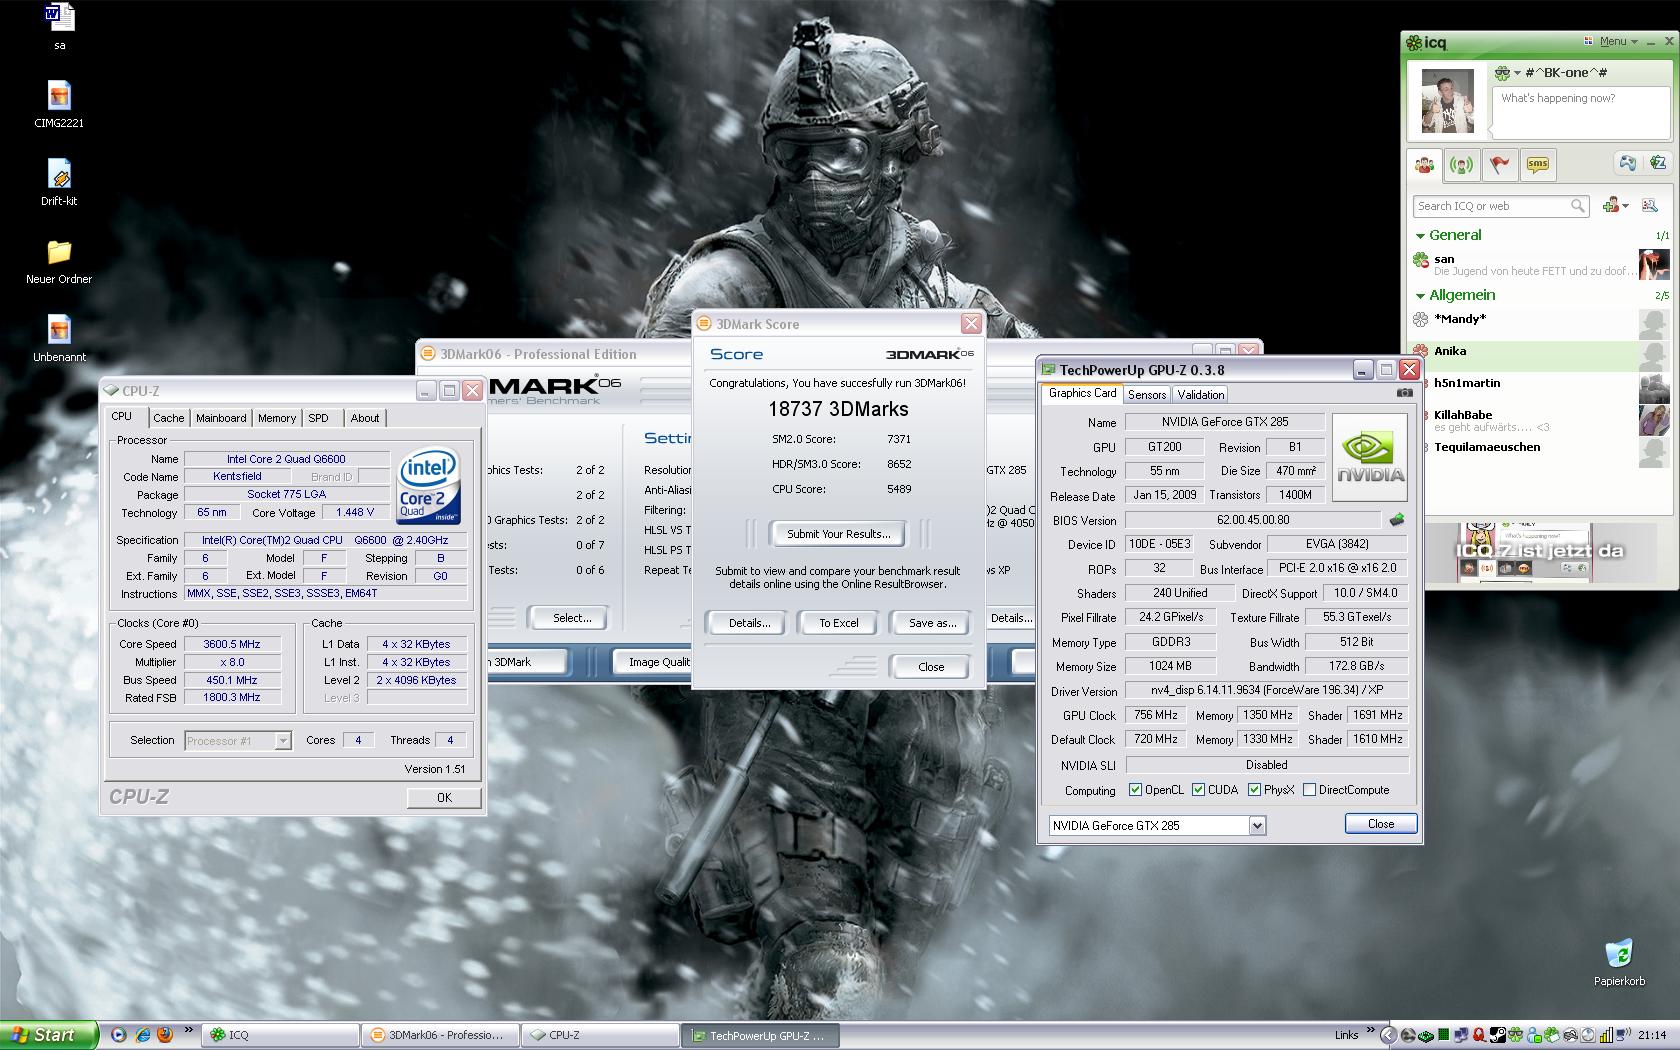The image size is (1680, 1050).
Task: Open the ICQ radio broadcast tab icon
Action: click(x=1462, y=165)
